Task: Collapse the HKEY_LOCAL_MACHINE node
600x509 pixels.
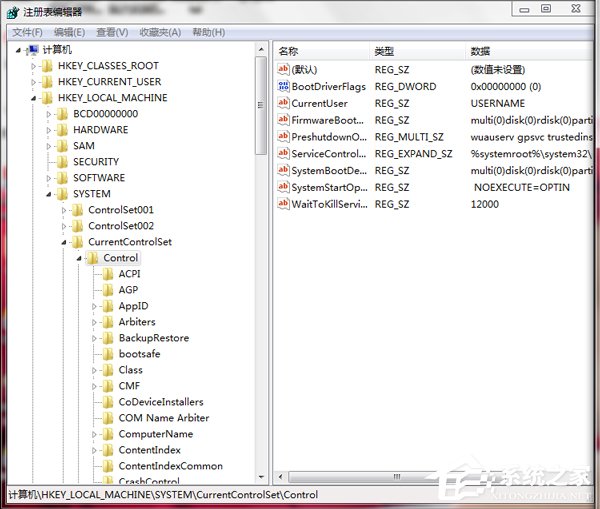Action: point(34,98)
